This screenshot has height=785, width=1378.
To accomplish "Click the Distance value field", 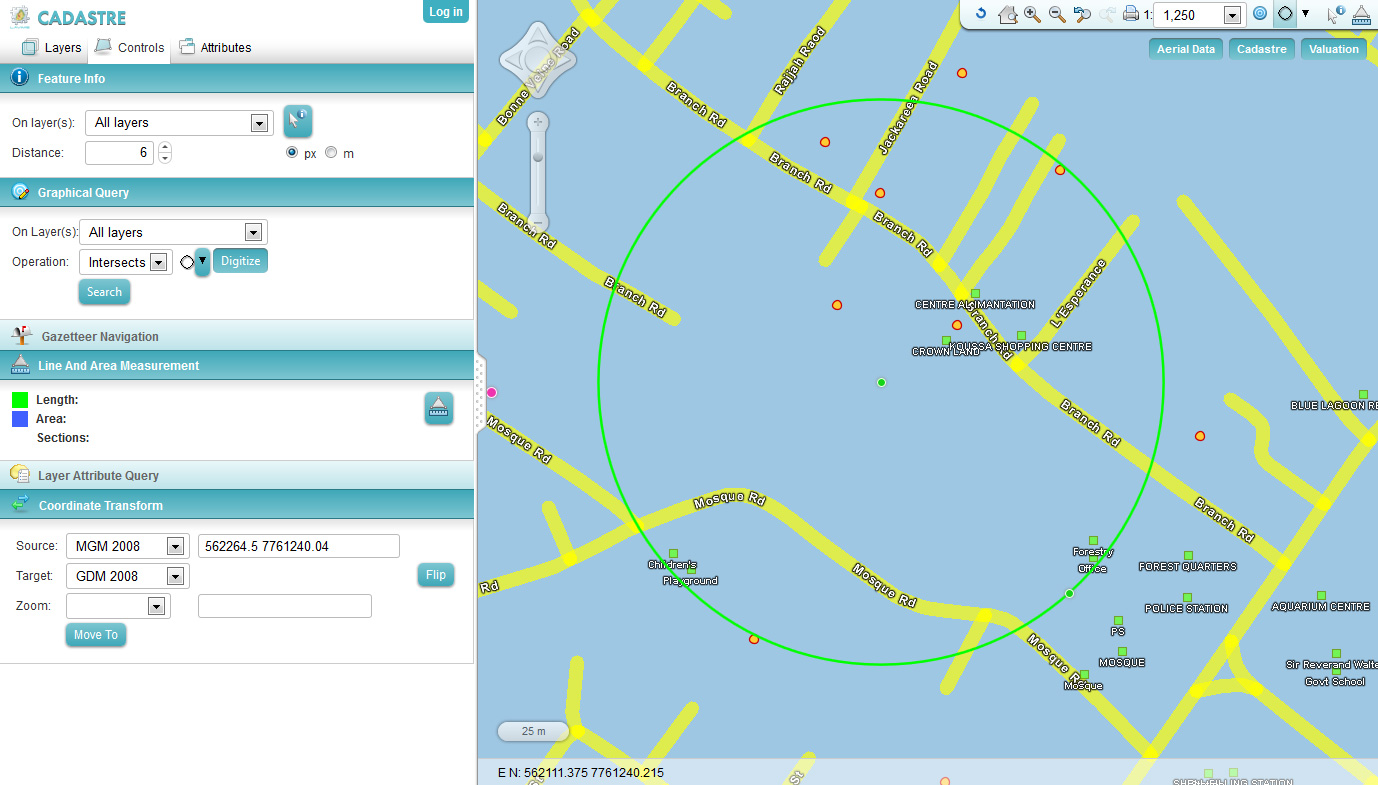I will [119, 153].
